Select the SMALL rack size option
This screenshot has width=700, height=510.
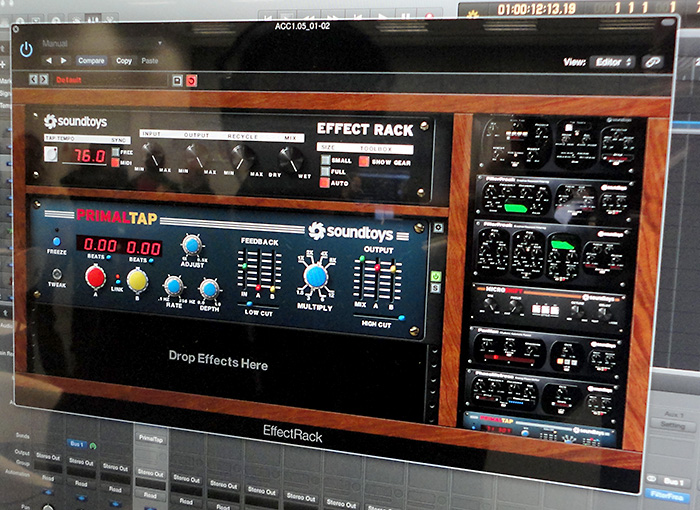tap(326, 159)
